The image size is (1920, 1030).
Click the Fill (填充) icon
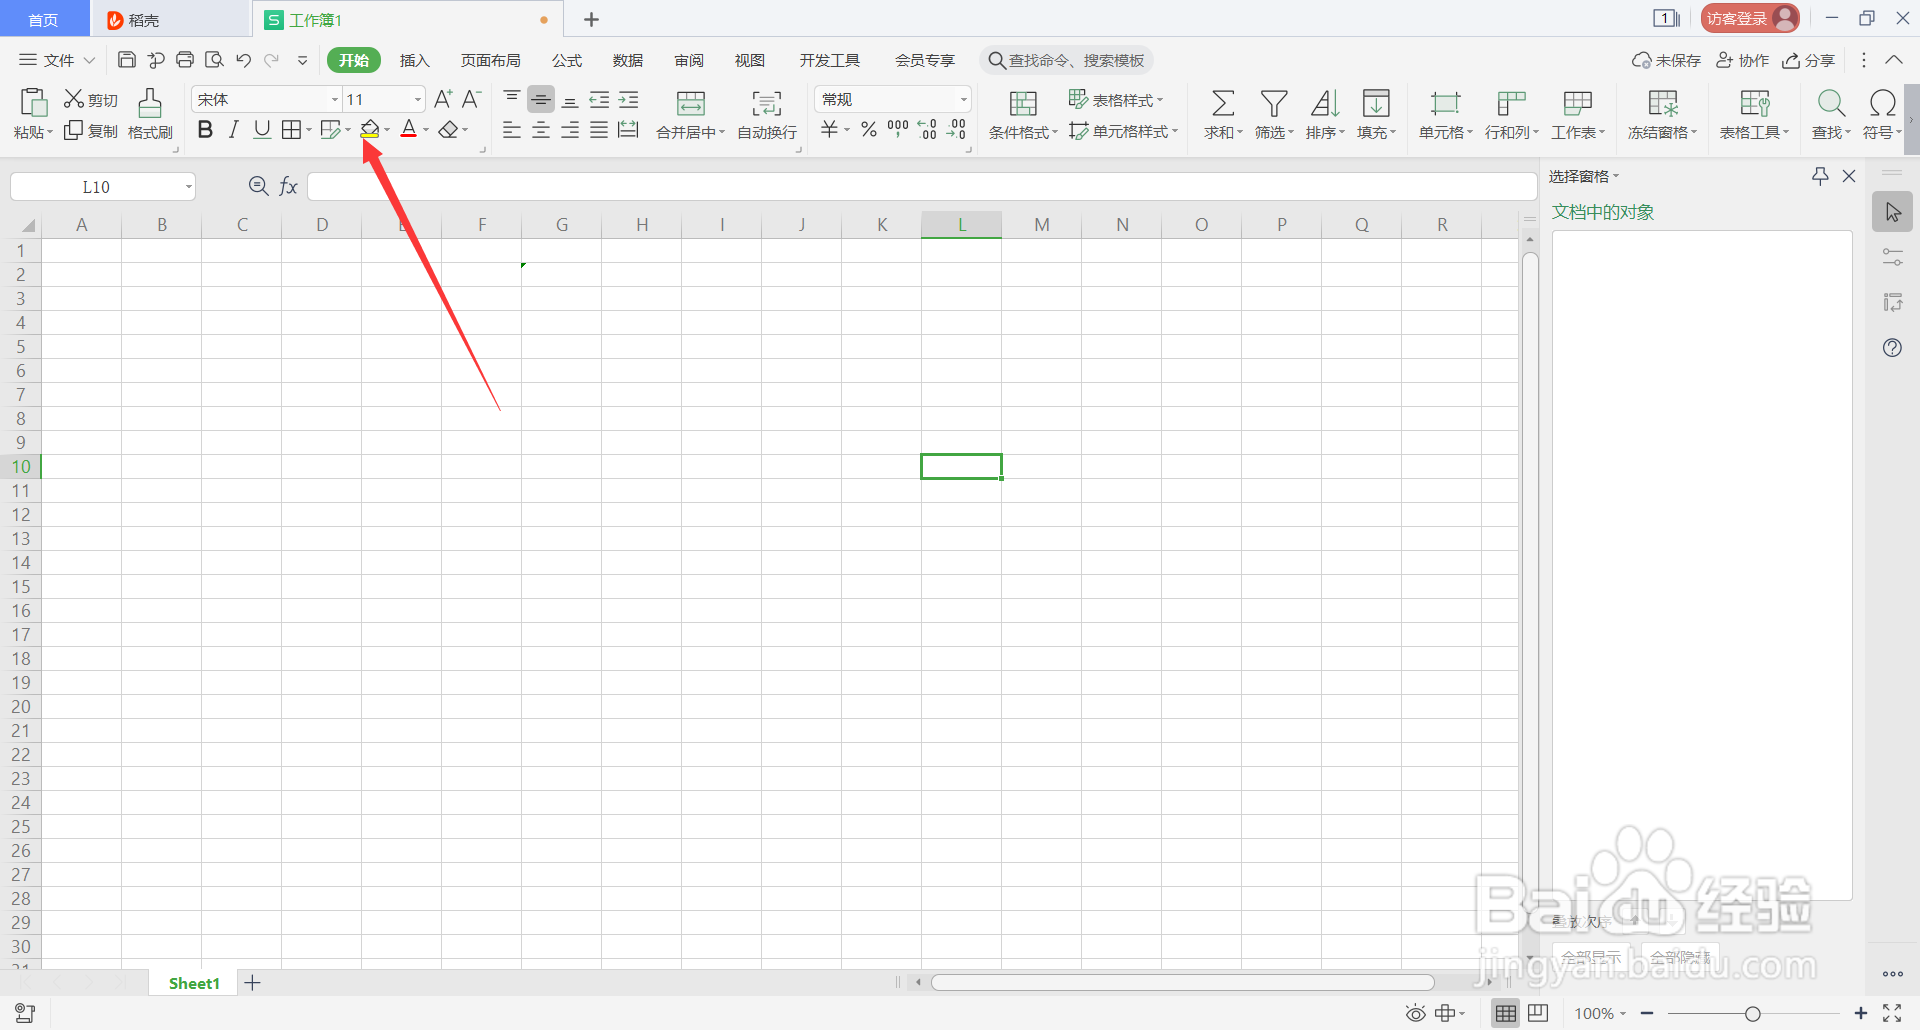coord(1376,103)
